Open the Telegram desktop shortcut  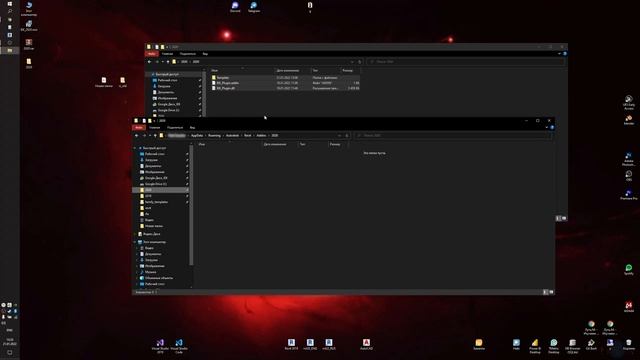pos(253,7)
